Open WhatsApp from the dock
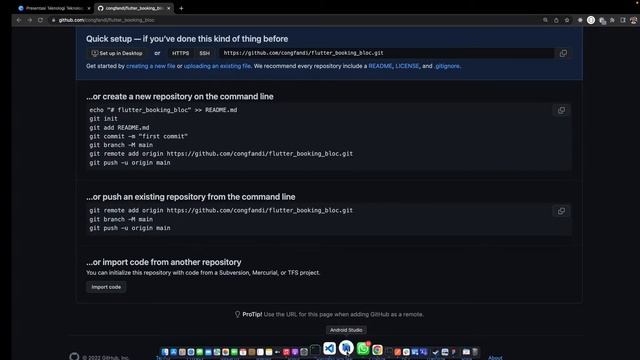 pos(362,349)
